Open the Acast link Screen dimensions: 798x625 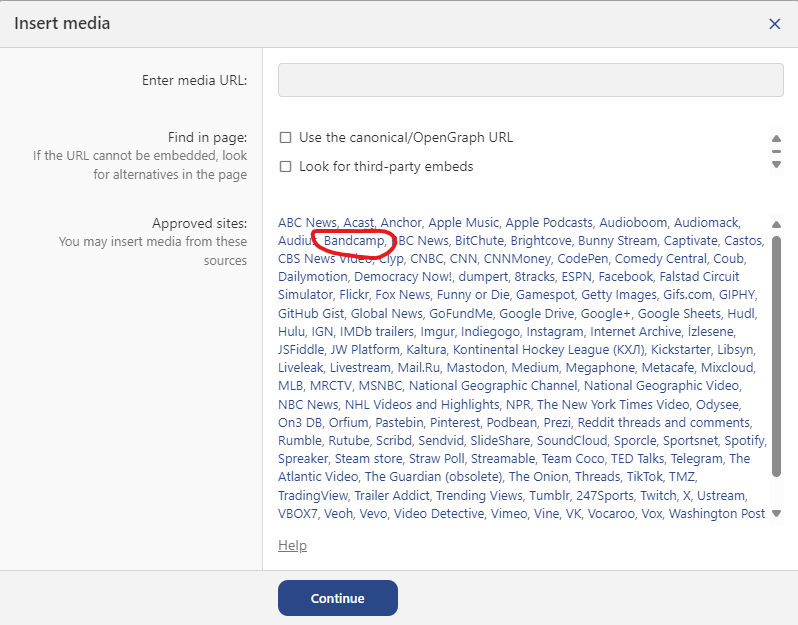(358, 222)
